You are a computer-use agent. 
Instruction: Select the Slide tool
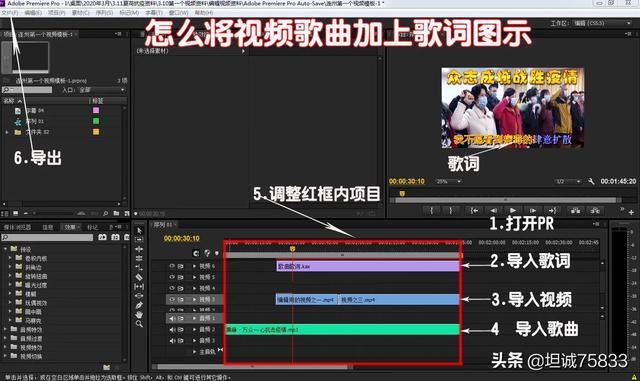click(x=139, y=296)
